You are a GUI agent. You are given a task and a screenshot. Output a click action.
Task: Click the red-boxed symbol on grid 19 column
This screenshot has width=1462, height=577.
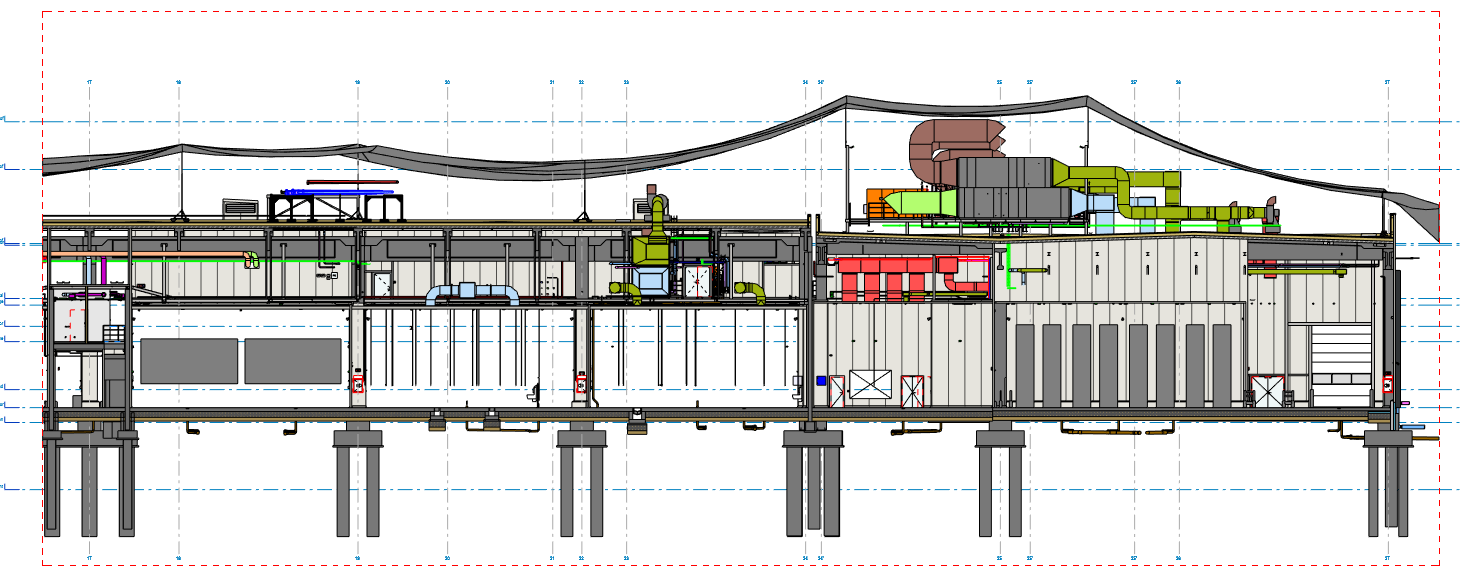(358, 385)
